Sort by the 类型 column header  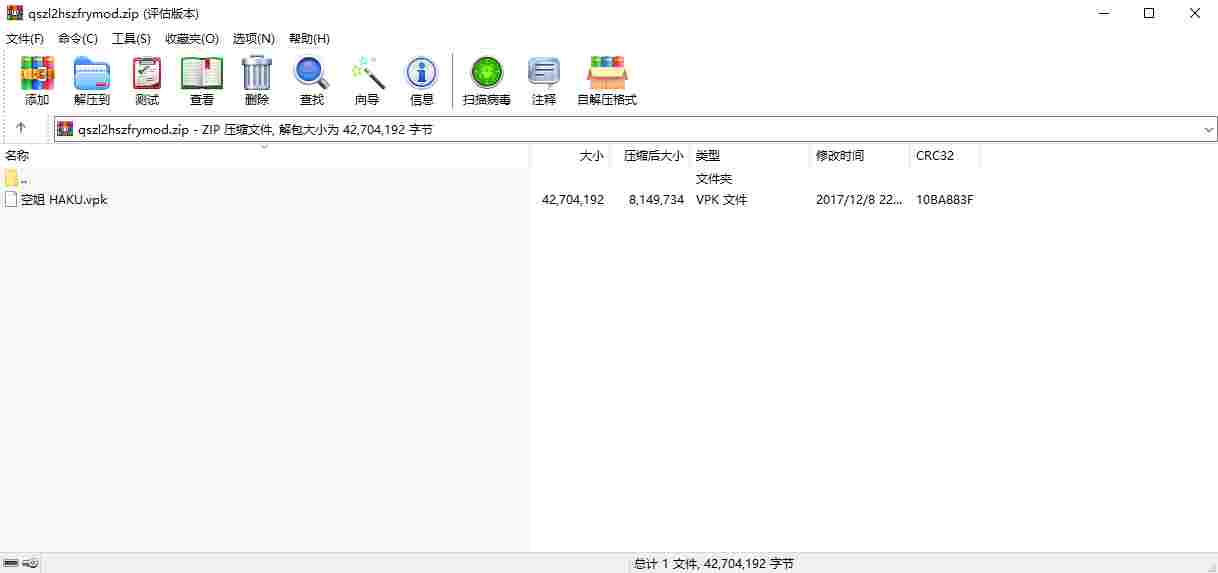coord(750,156)
